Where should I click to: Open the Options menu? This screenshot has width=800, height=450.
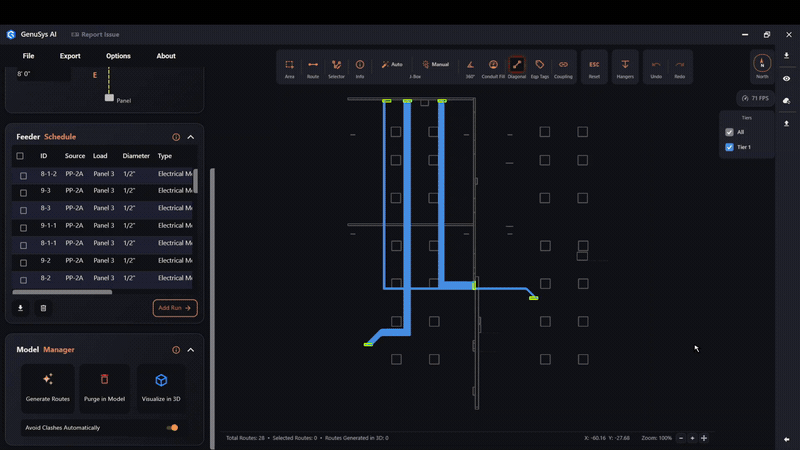point(118,56)
